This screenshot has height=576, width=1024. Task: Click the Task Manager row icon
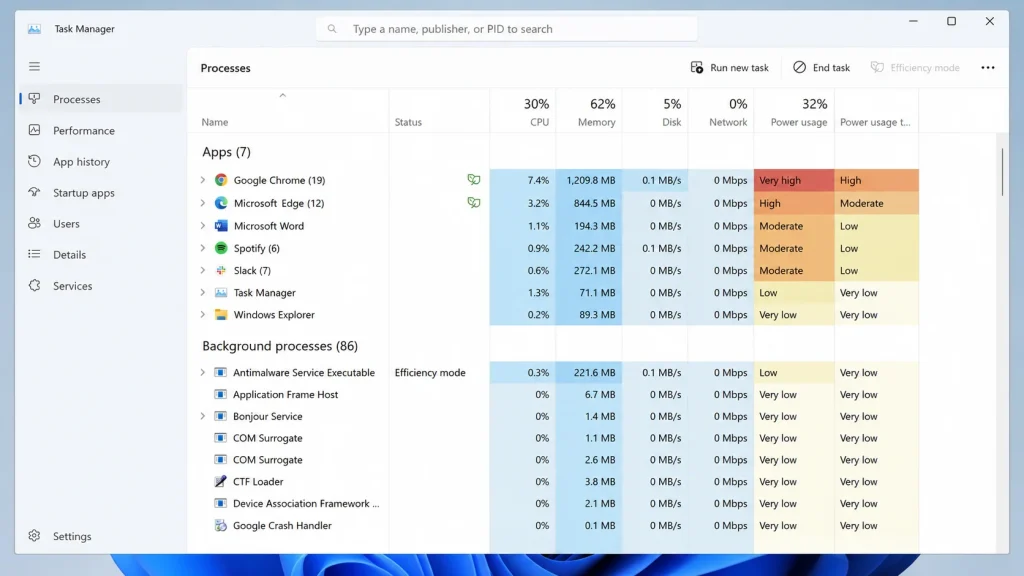(x=221, y=292)
